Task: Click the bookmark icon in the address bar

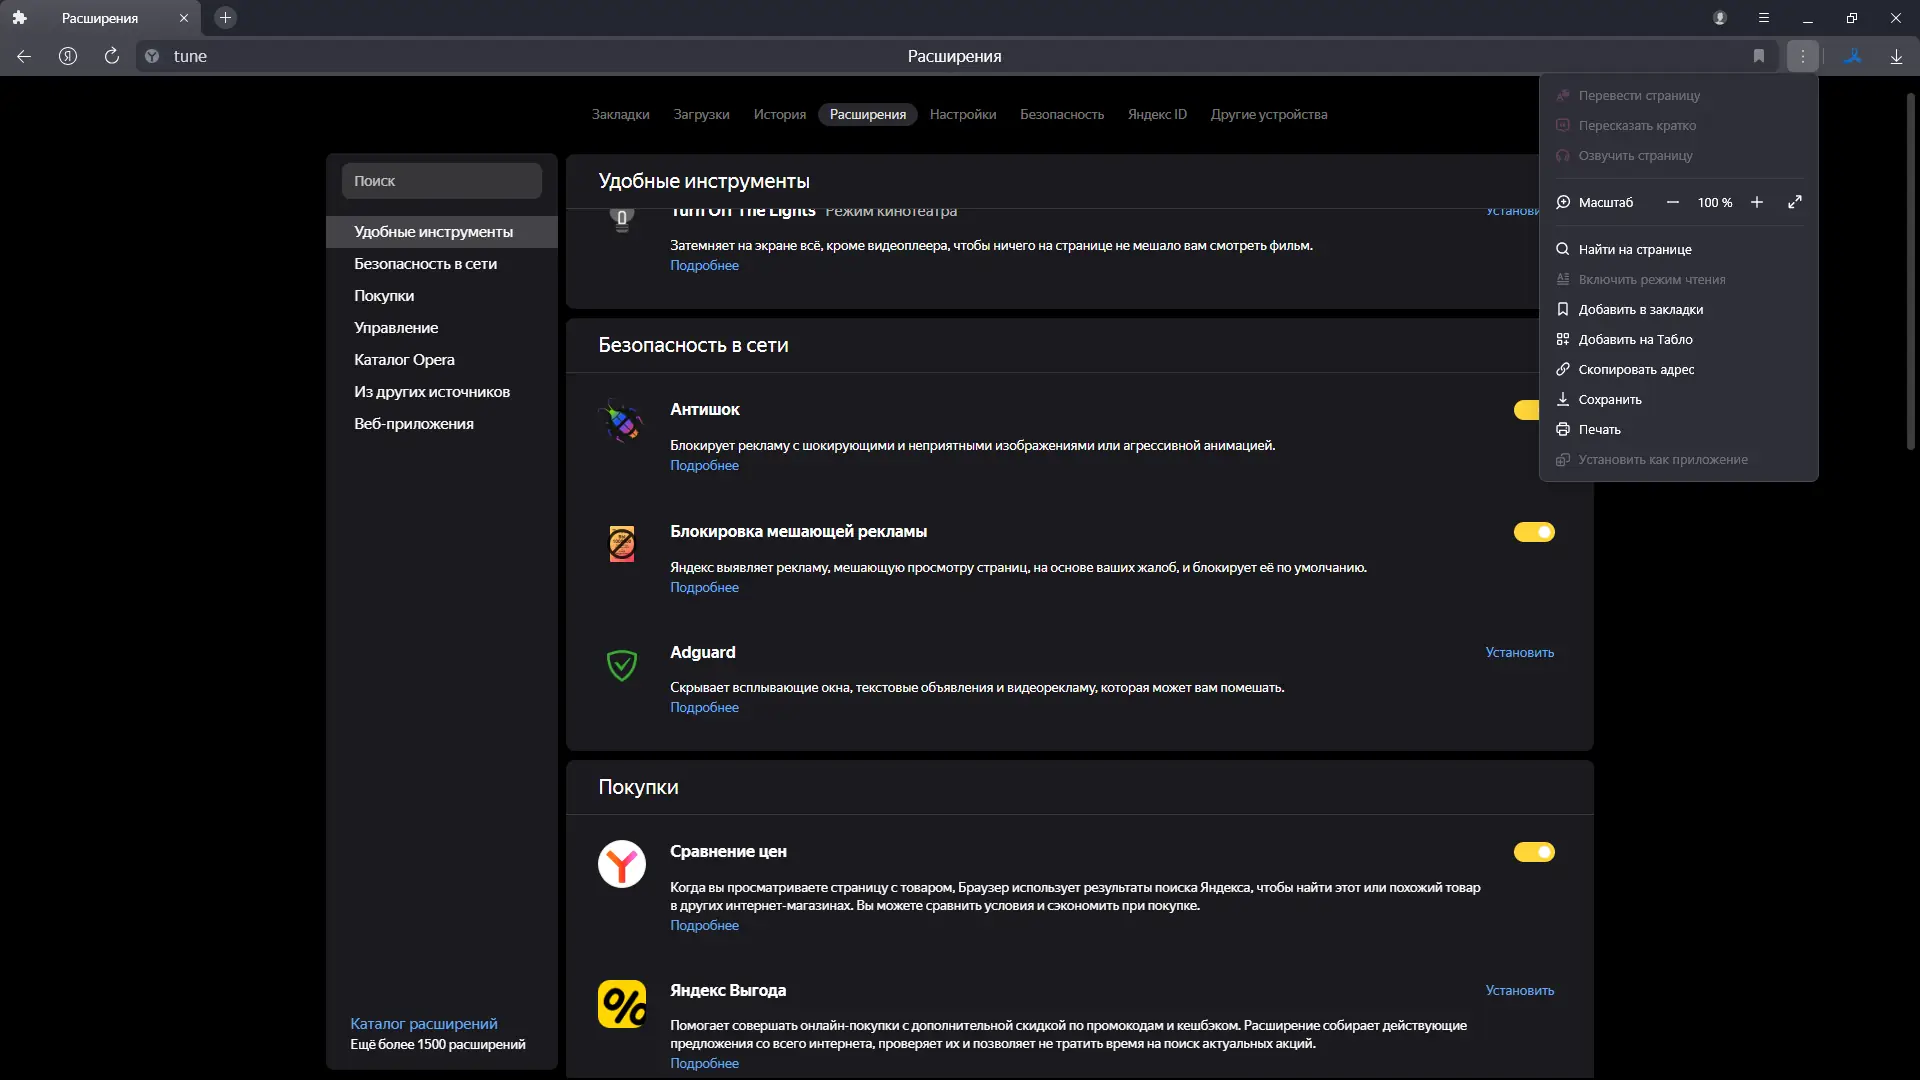Action: [x=1759, y=56]
